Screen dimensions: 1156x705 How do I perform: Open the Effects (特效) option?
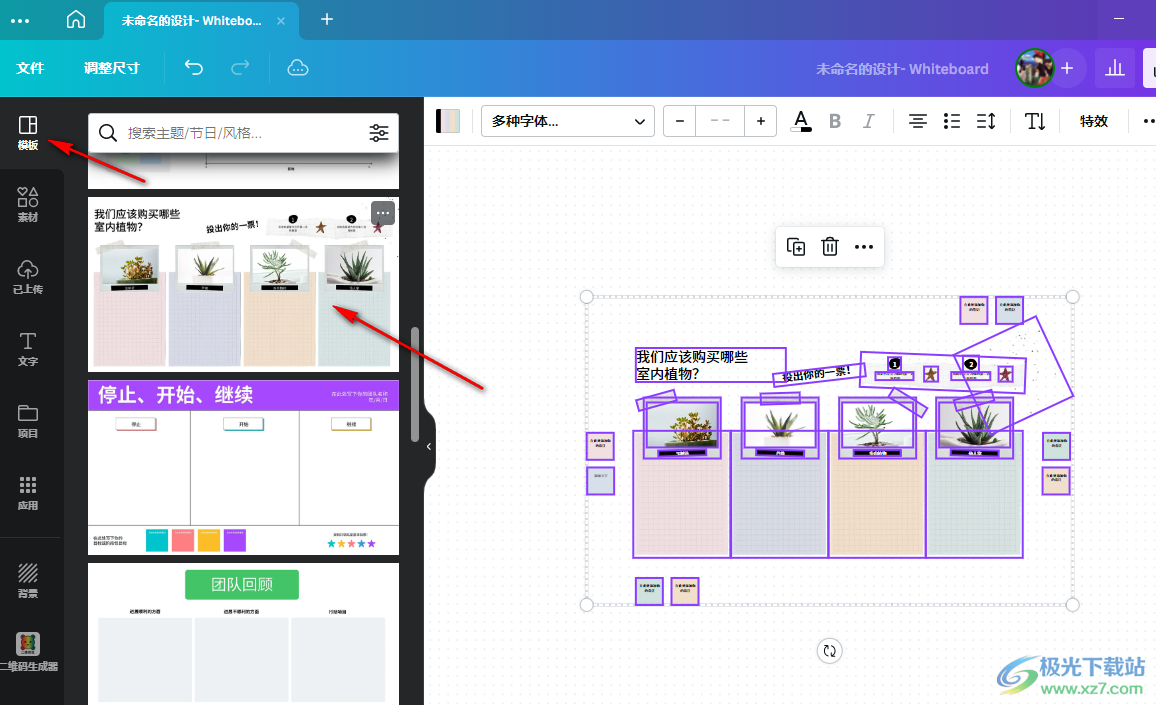click(1093, 121)
